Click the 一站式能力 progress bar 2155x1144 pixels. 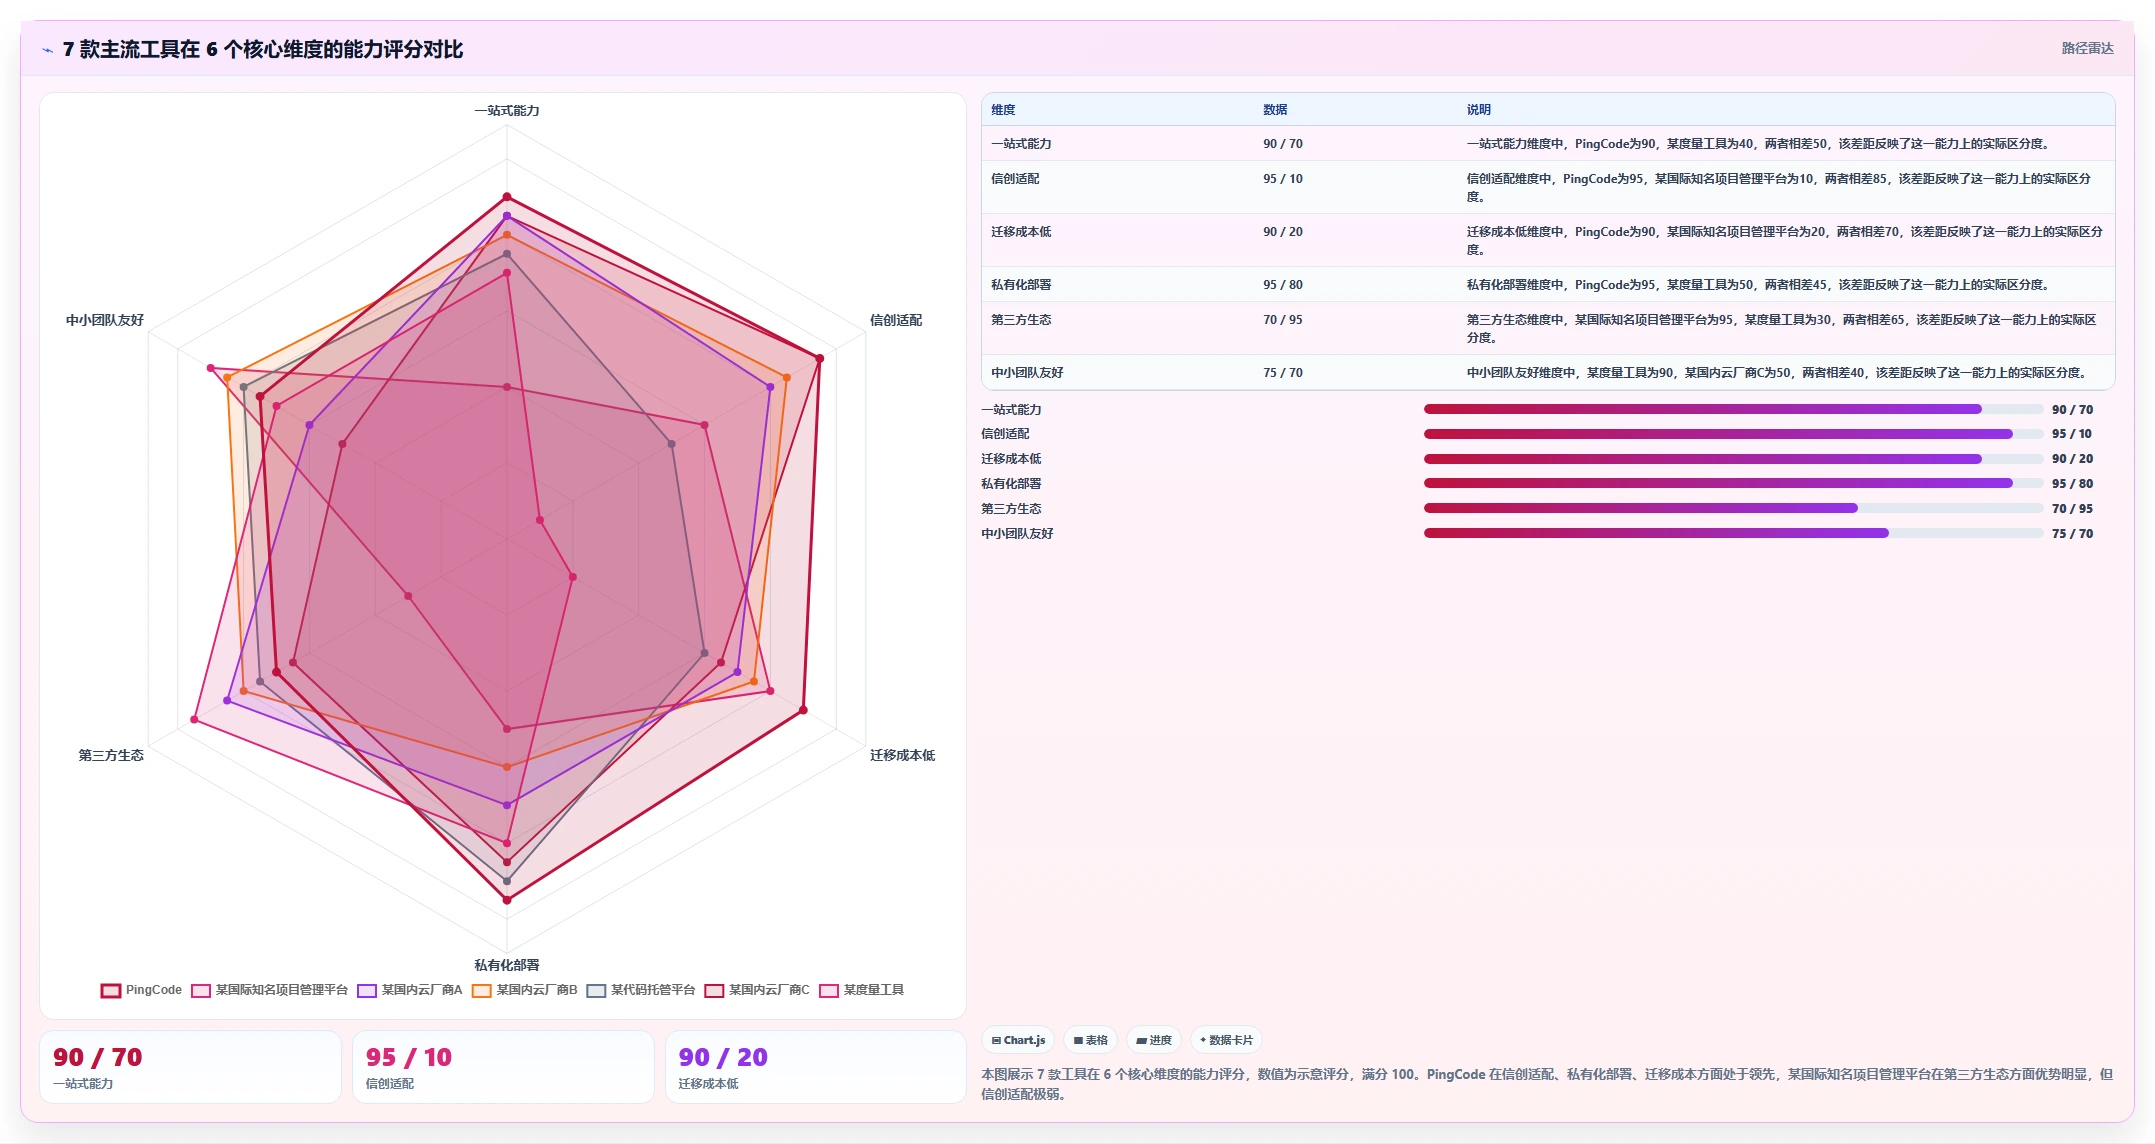(1733, 409)
